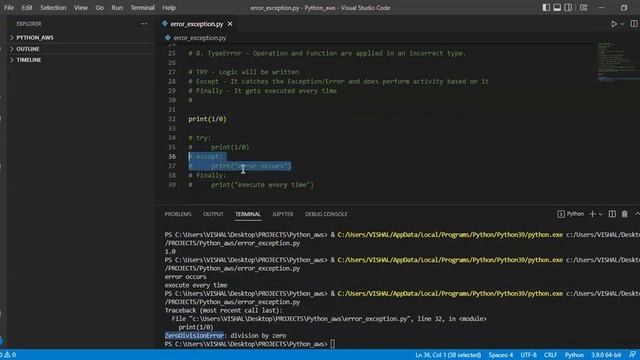
Task: Click line number 36 in the gutter
Action: (x=172, y=157)
